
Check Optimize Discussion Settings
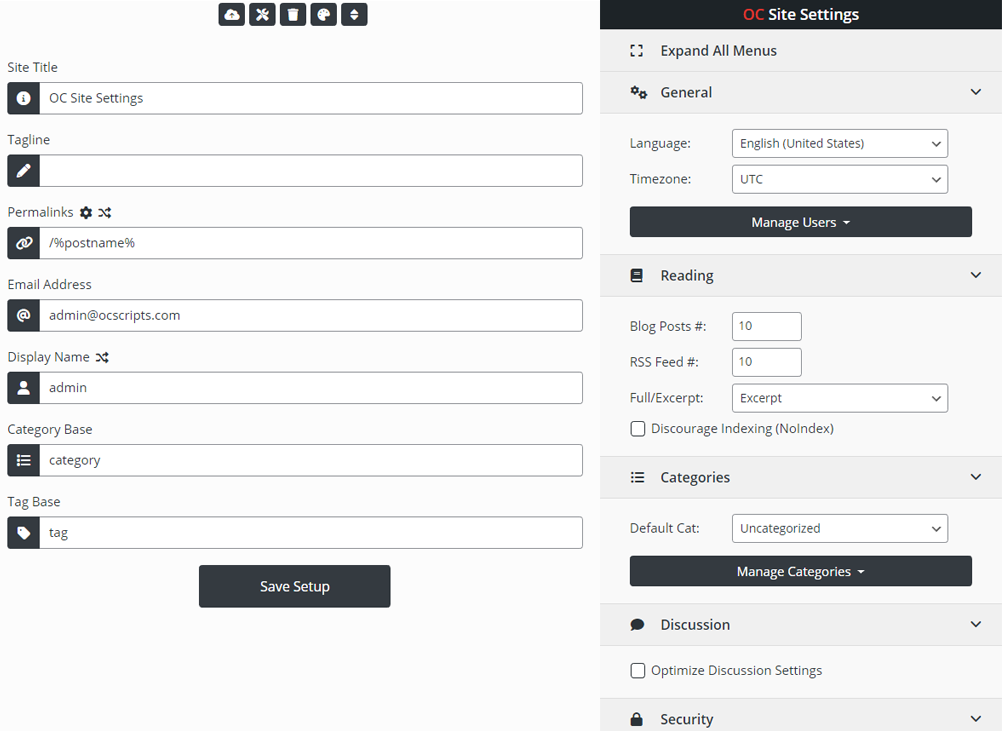click(x=638, y=670)
